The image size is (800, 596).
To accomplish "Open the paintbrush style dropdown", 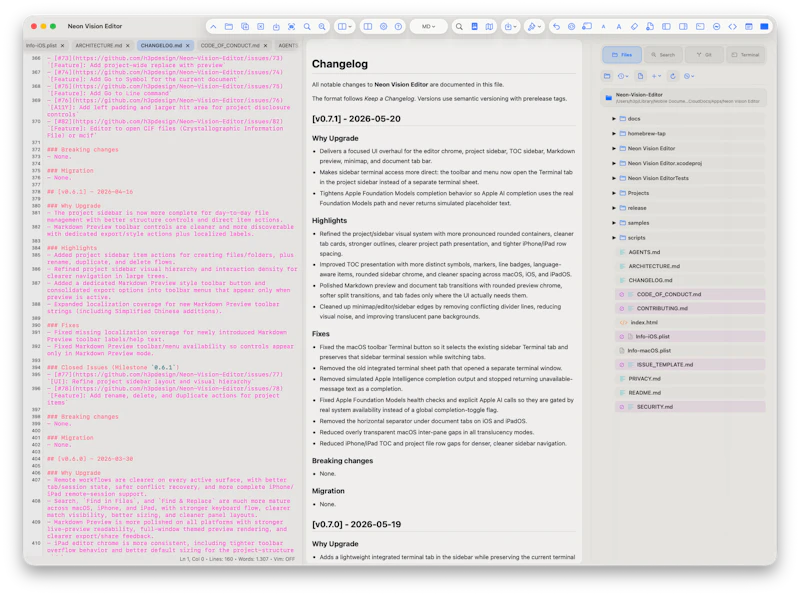I will pyautogui.click(x=534, y=27).
